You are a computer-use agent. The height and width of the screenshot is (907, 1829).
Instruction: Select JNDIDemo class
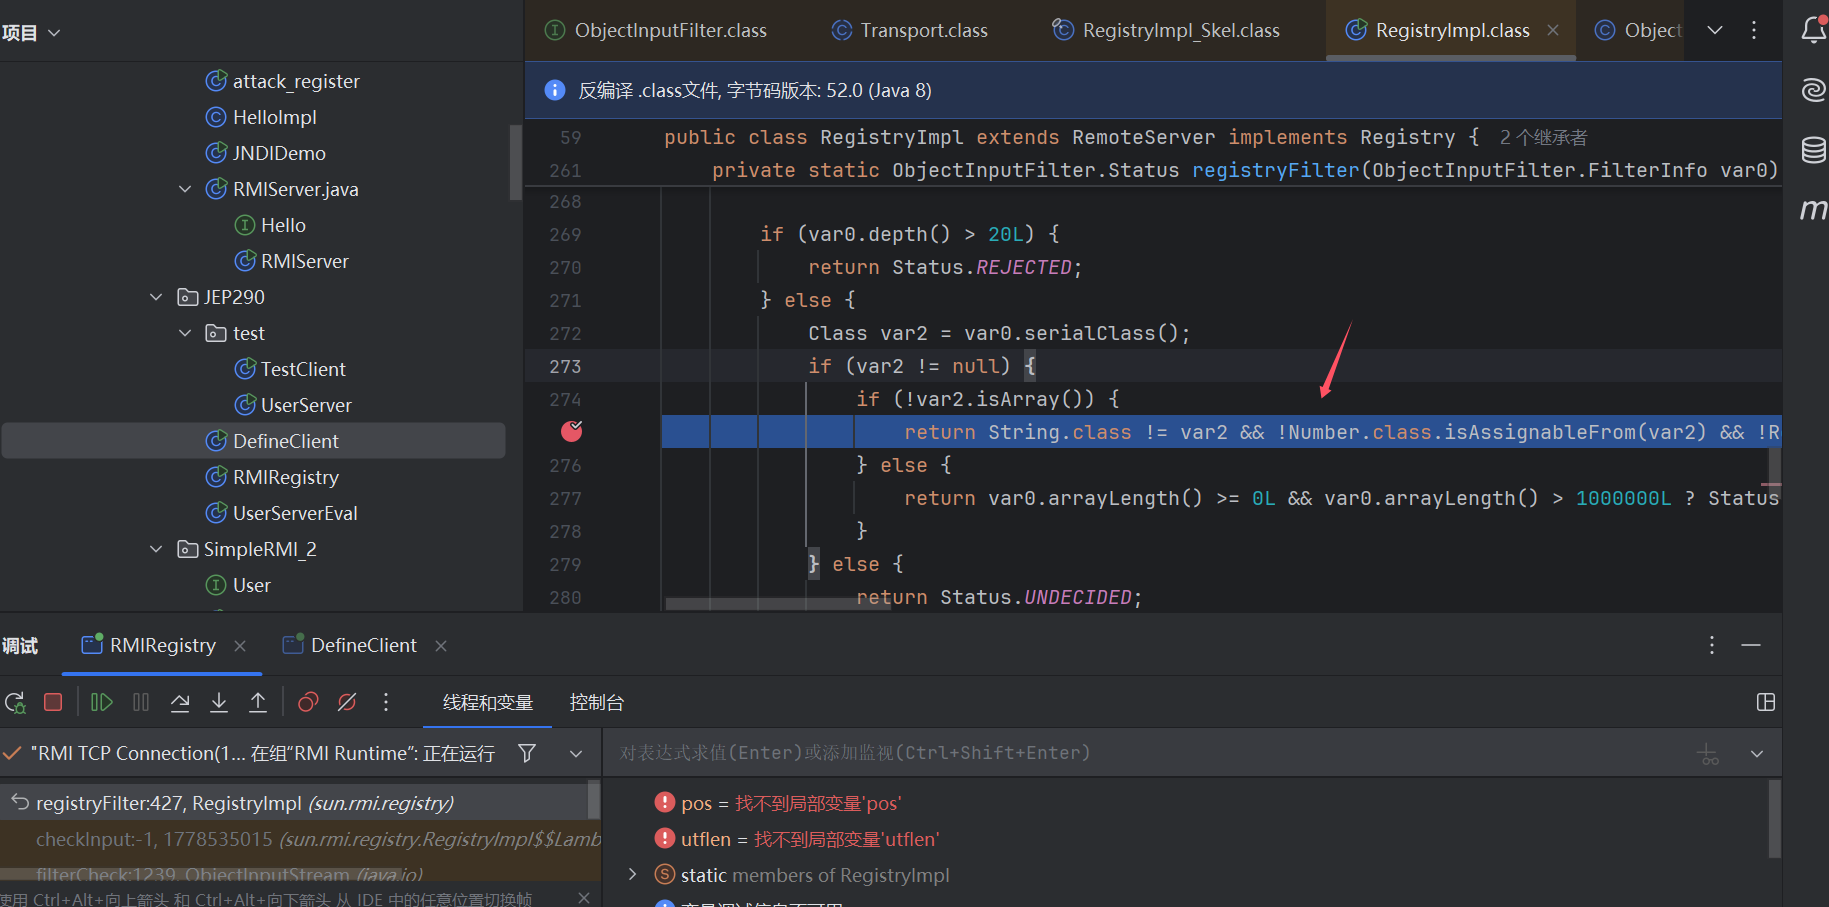coord(279,153)
